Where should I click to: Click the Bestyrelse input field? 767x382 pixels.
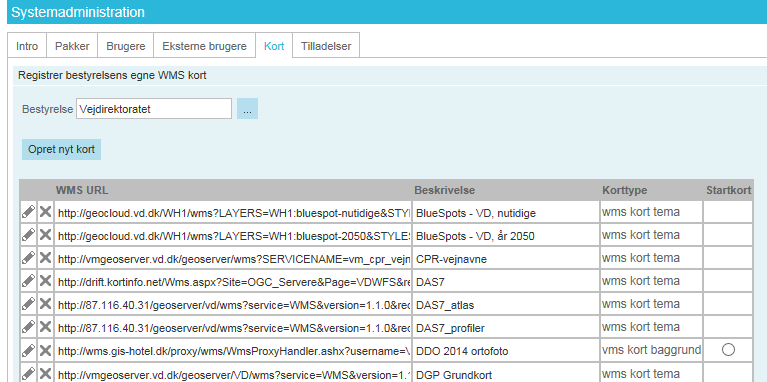point(154,109)
